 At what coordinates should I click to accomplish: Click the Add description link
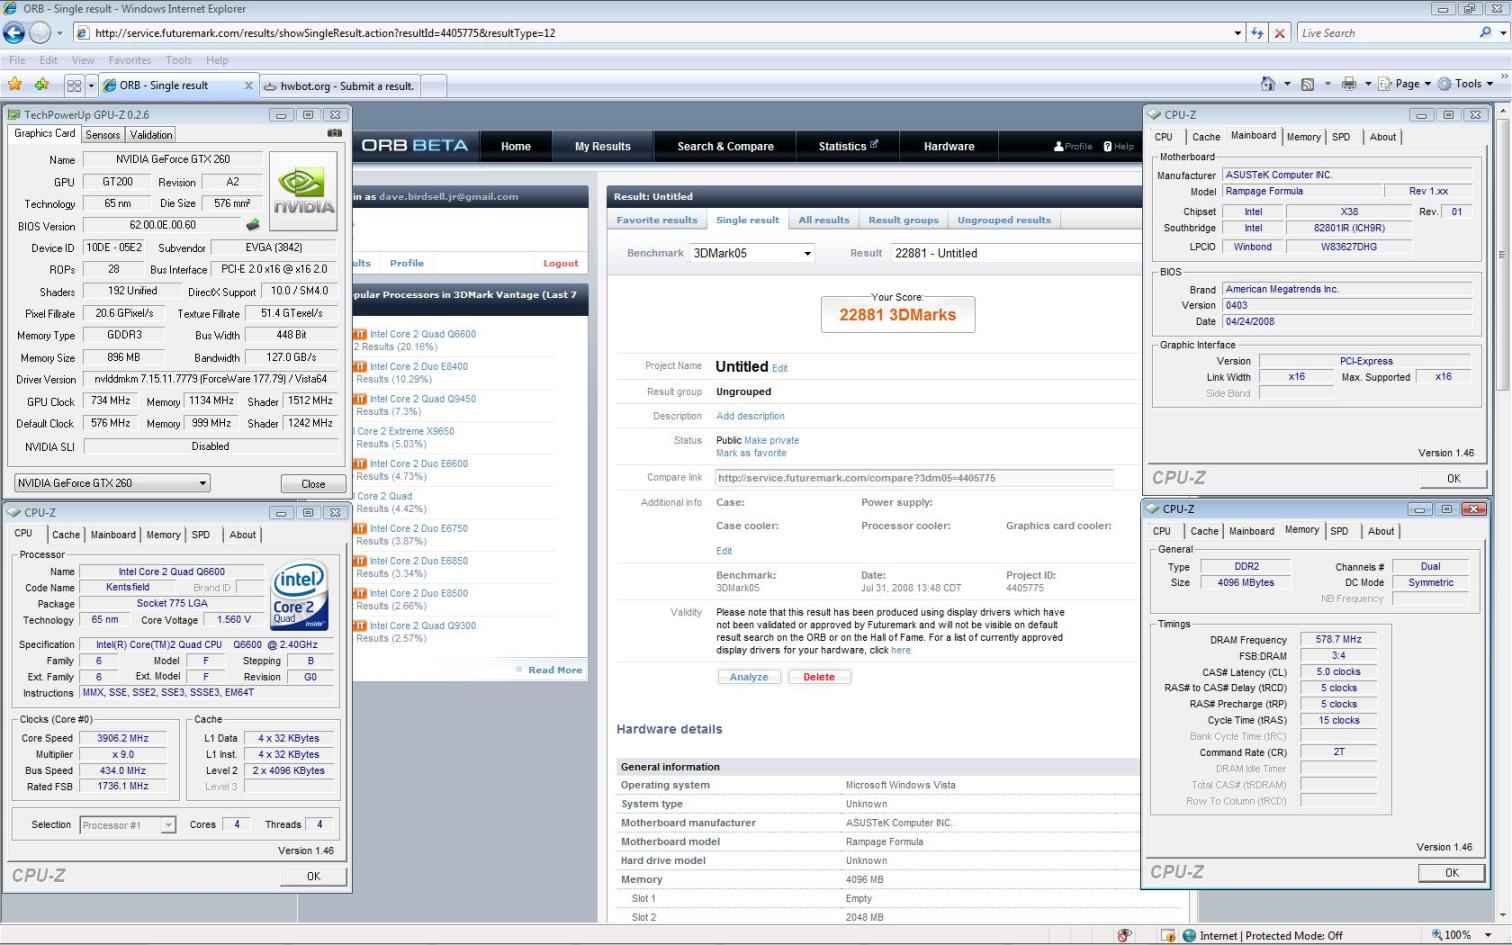pyautogui.click(x=750, y=416)
